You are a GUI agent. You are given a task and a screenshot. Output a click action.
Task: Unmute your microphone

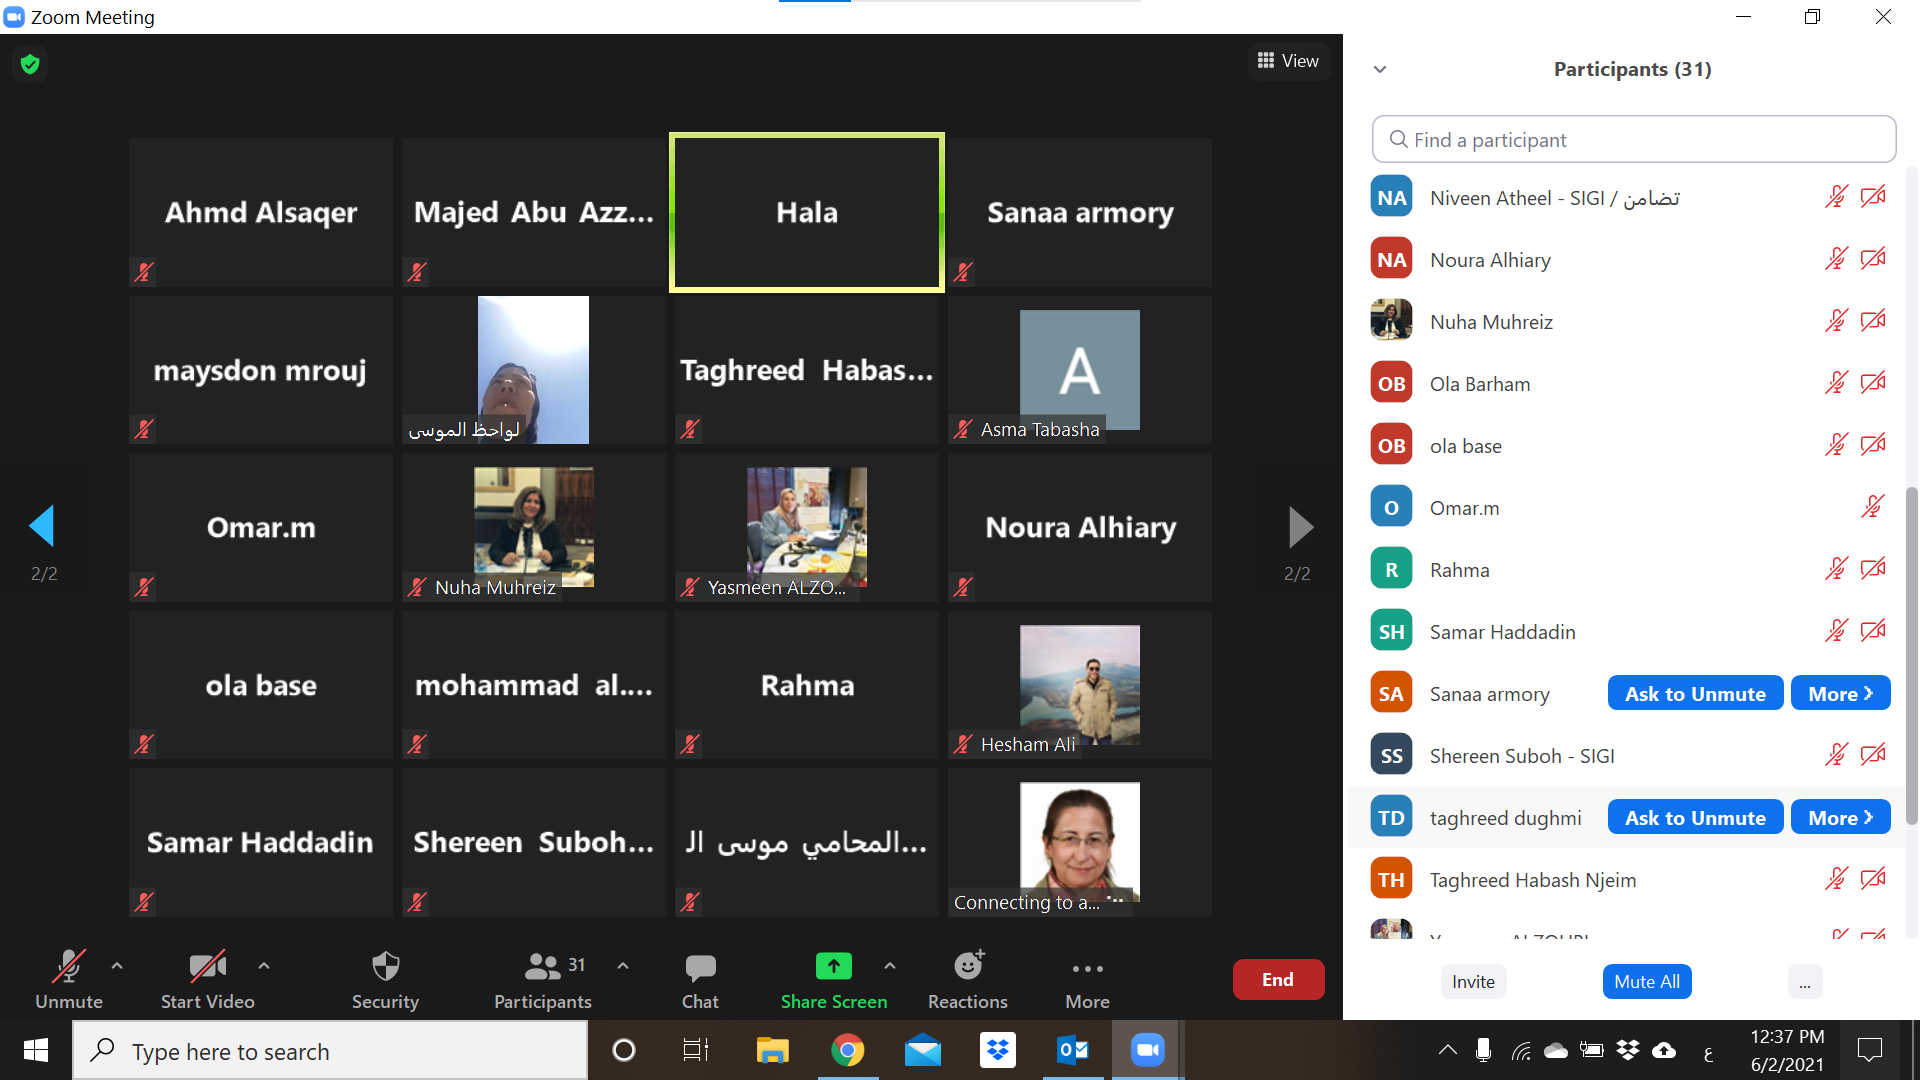[67, 980]
